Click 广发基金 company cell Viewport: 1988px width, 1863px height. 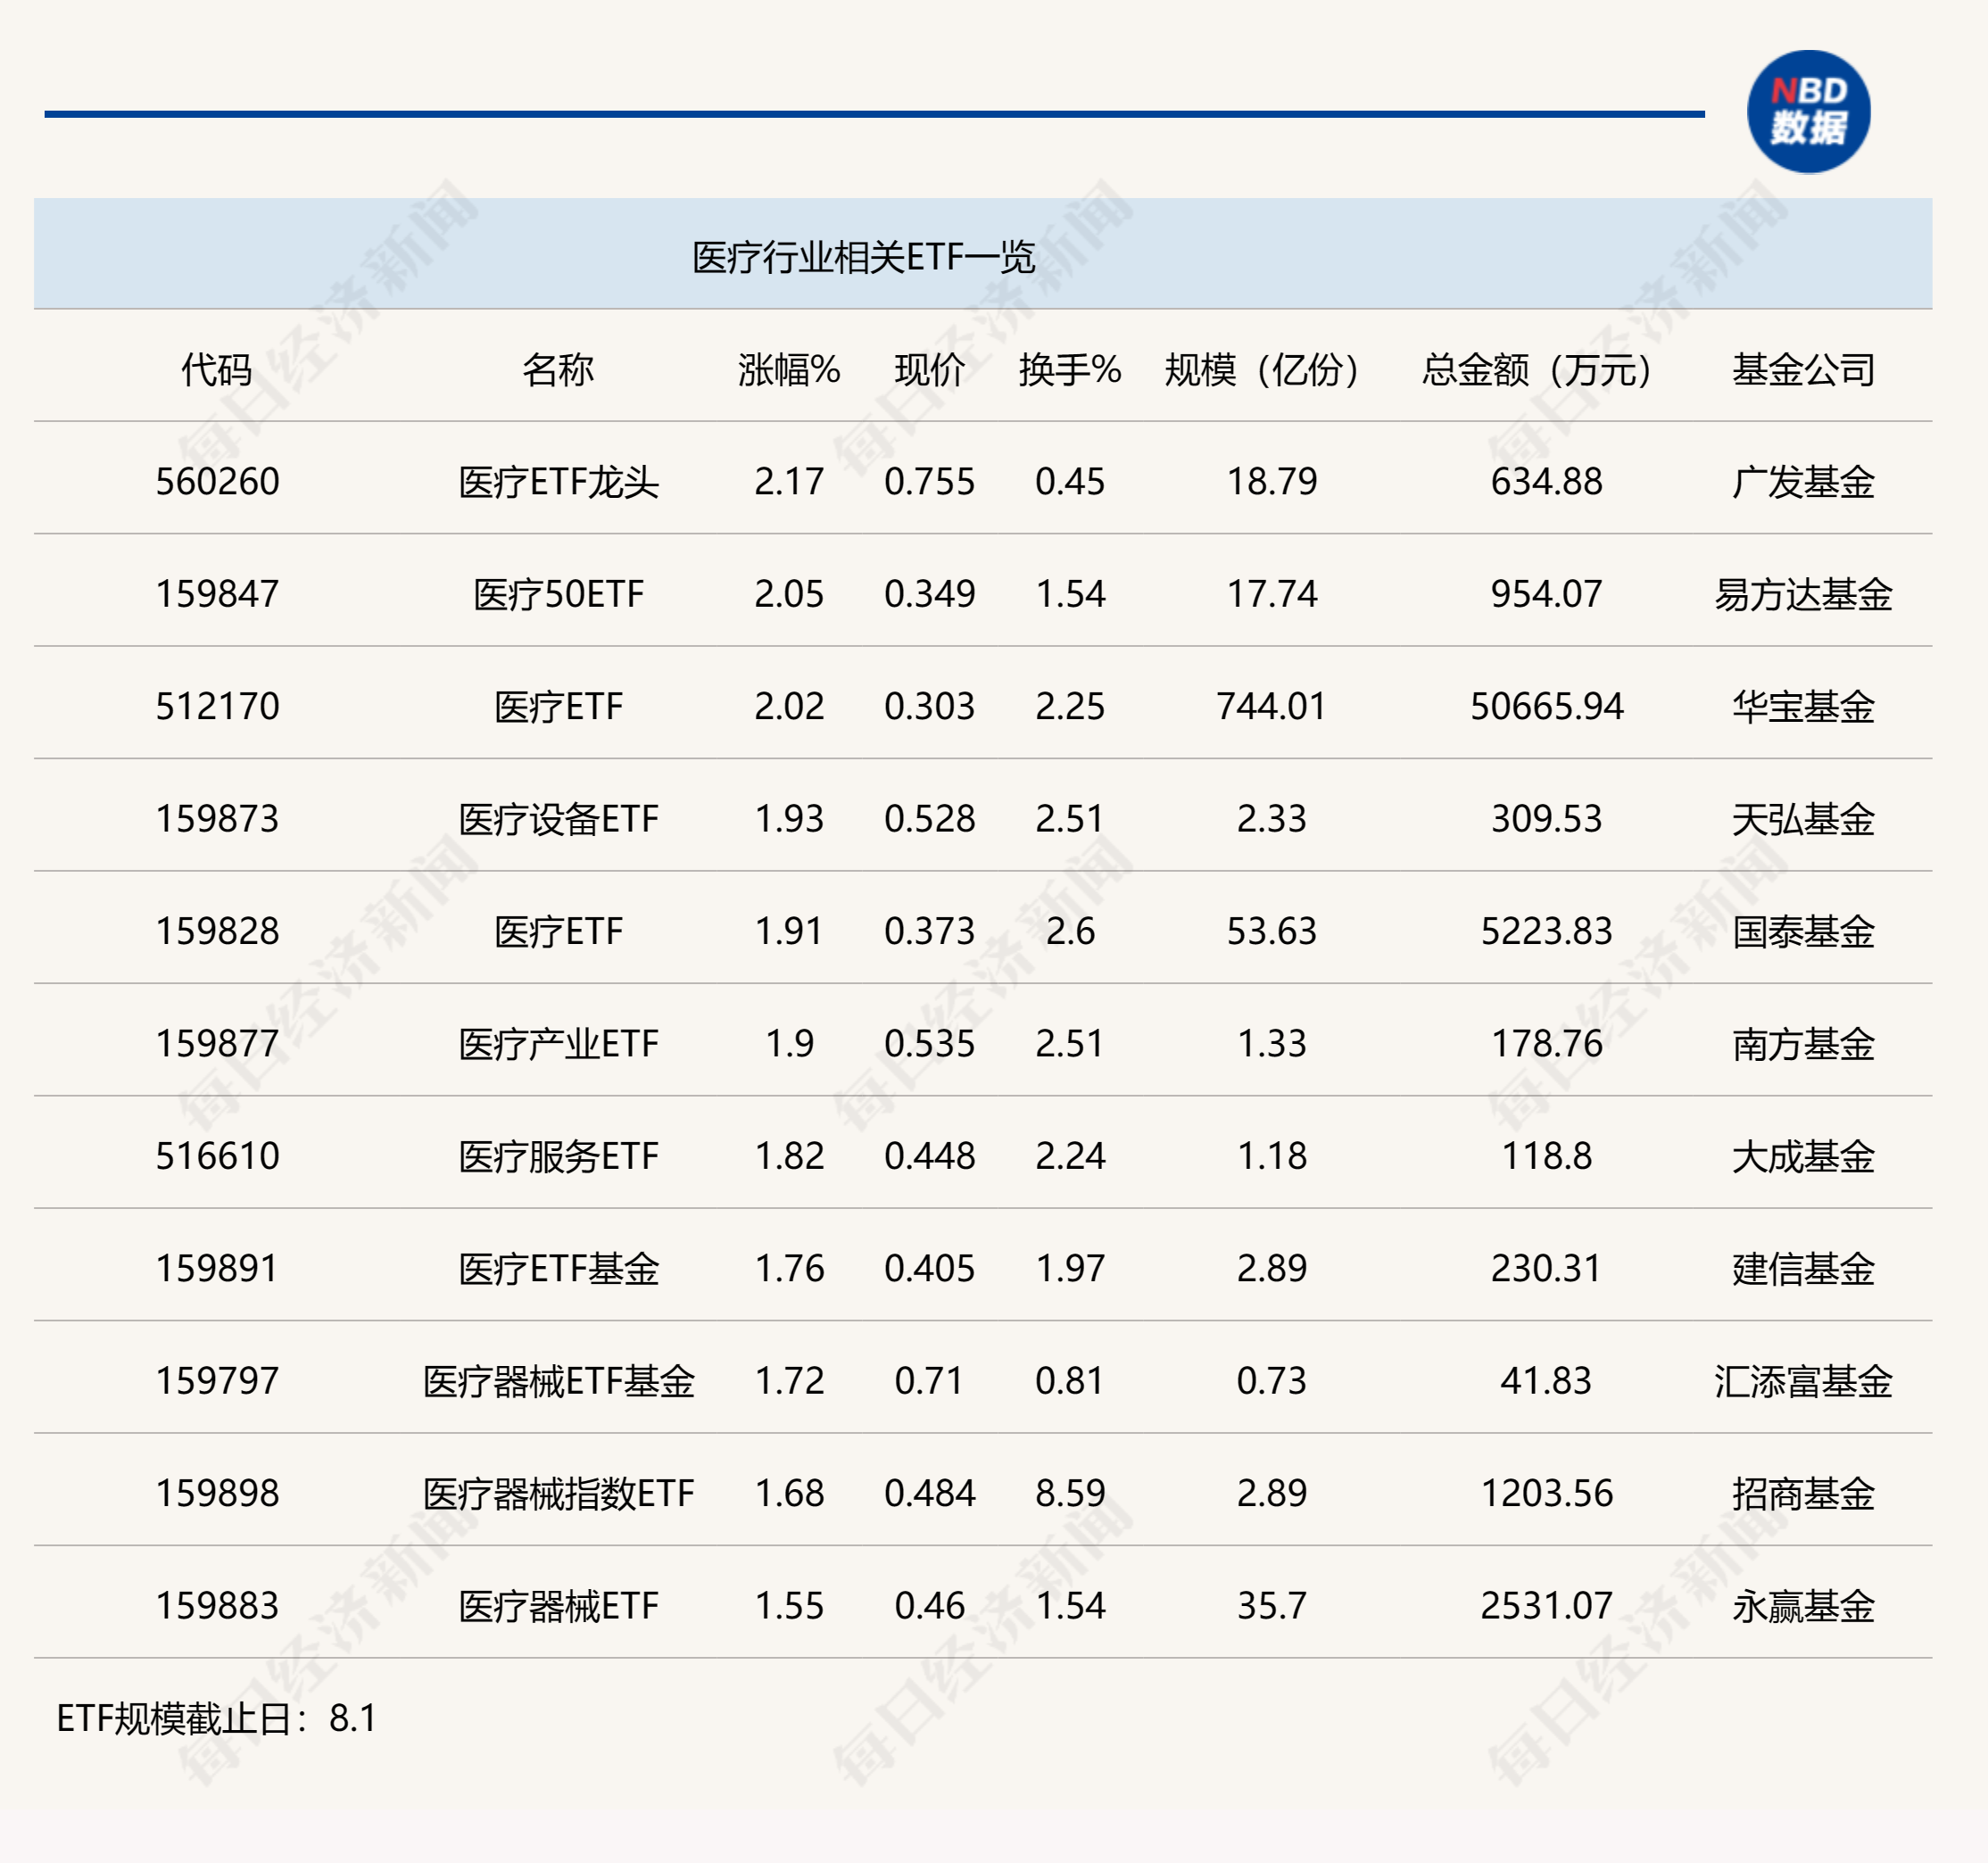point(1803,482)
